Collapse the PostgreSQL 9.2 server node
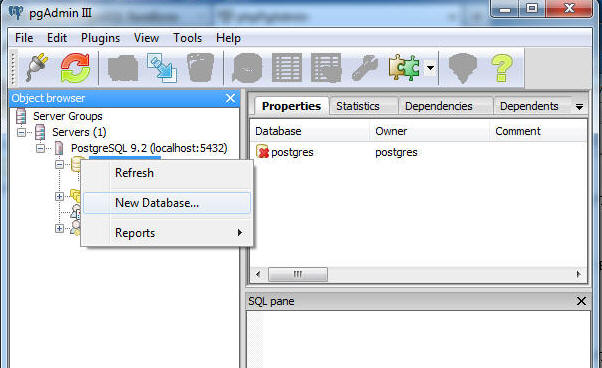 coord(40,148)
